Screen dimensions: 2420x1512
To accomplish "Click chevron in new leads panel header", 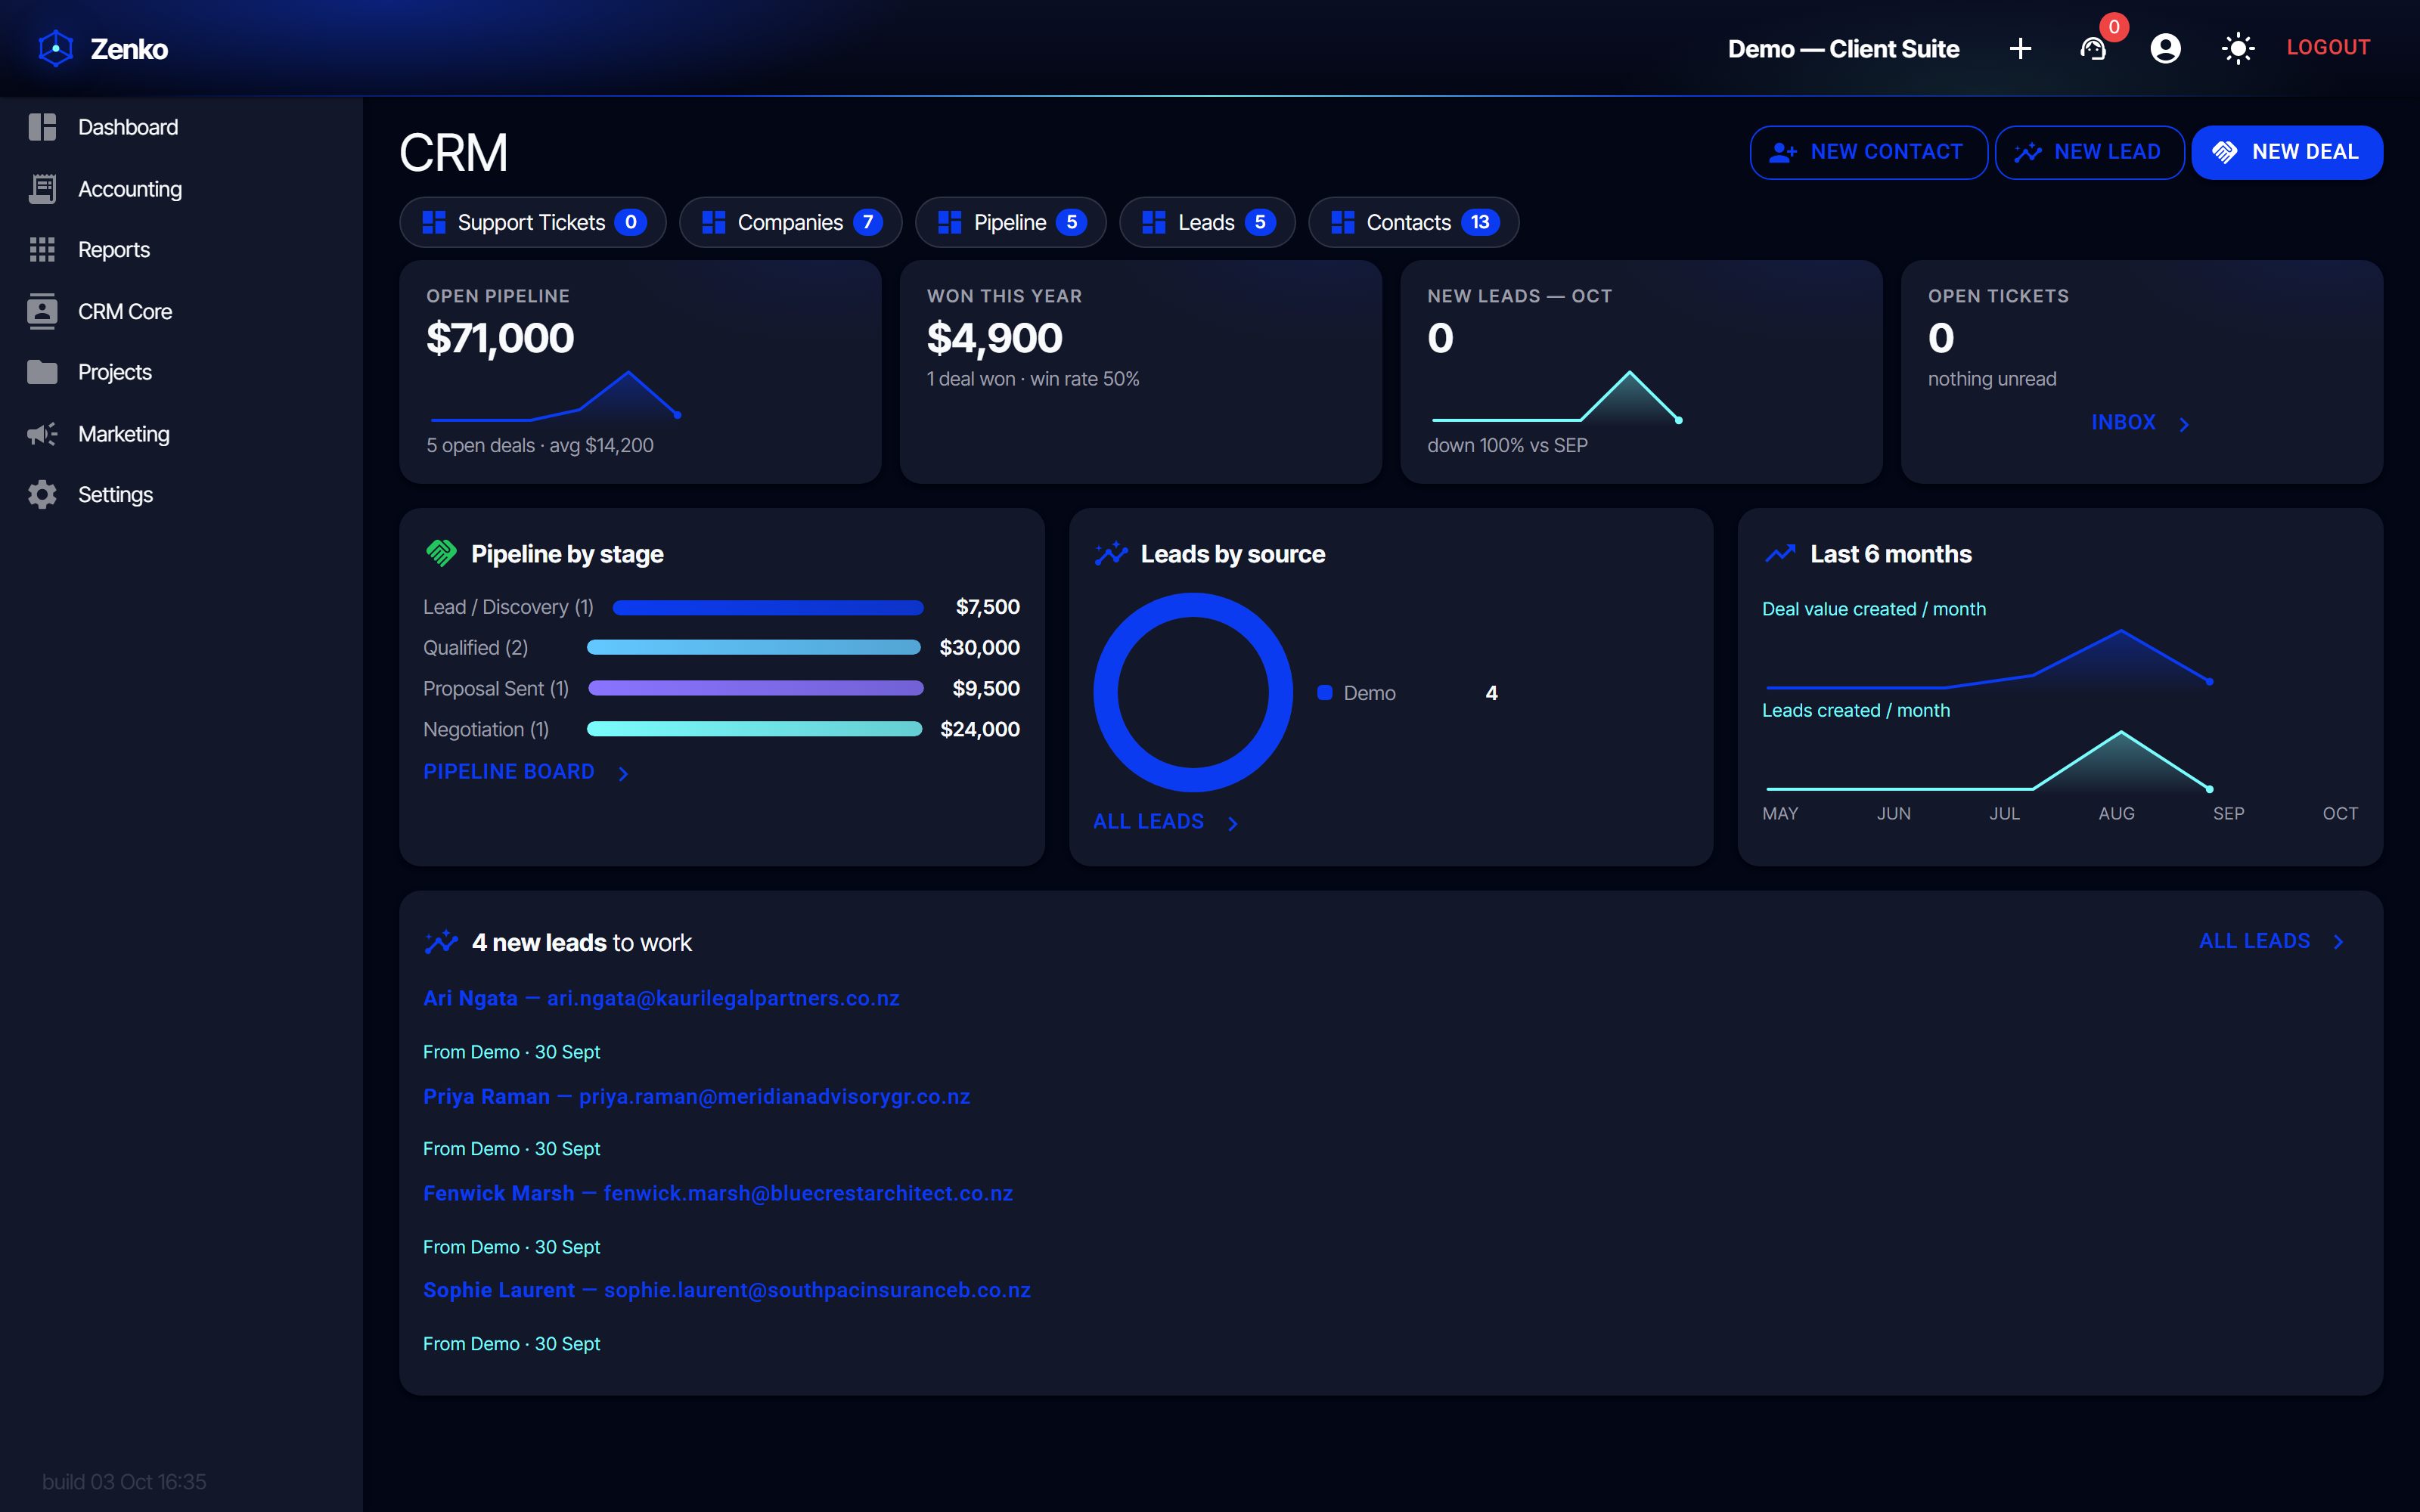I will pos(2338,942).
